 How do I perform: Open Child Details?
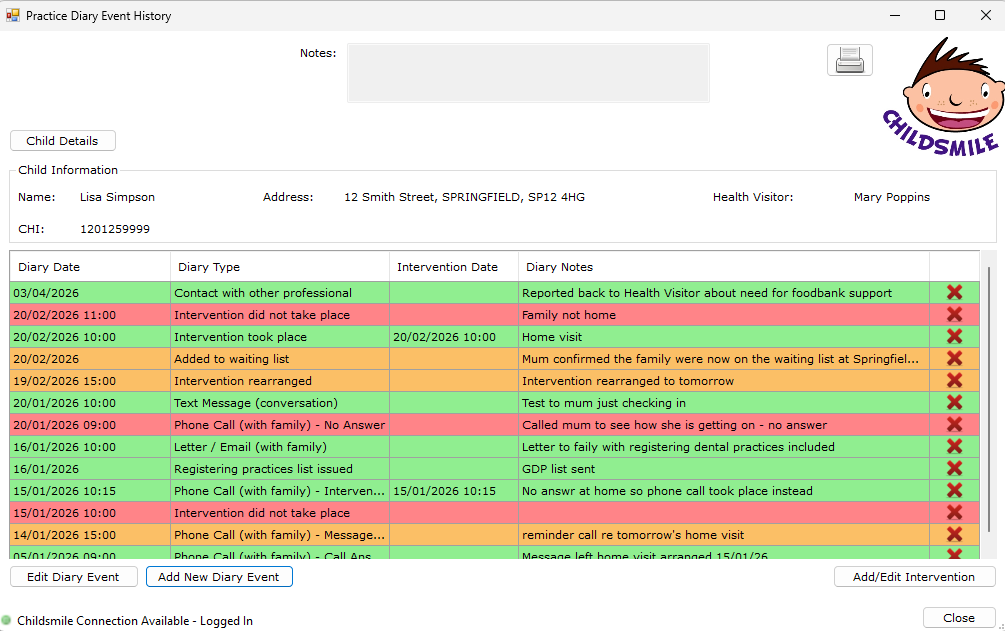62,141
